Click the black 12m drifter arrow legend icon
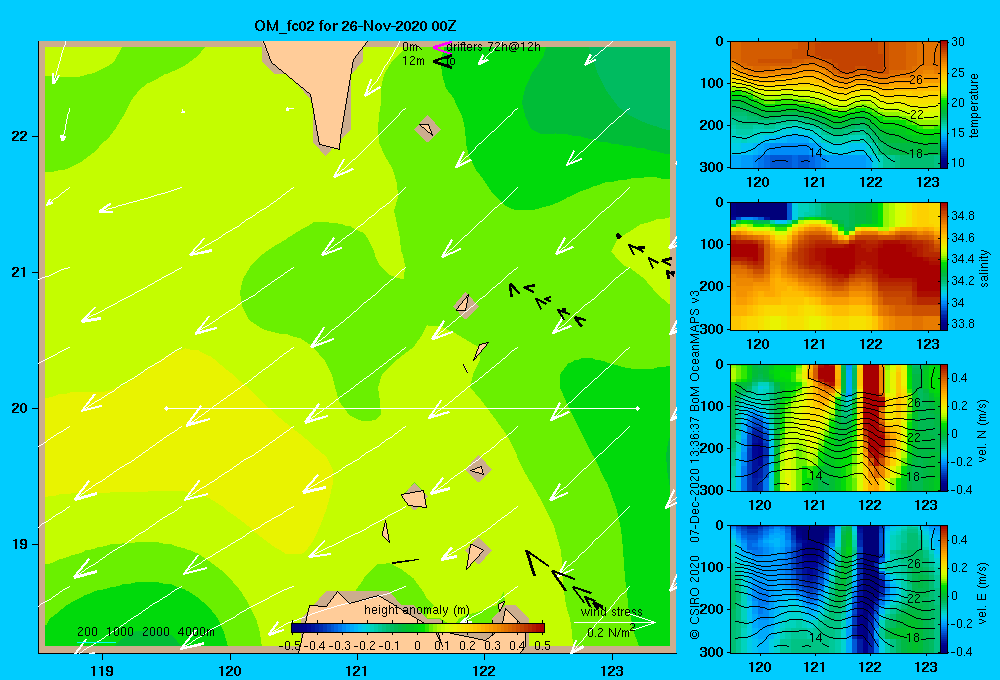This screenshot has height=680, width=1000. coord(443,61)
